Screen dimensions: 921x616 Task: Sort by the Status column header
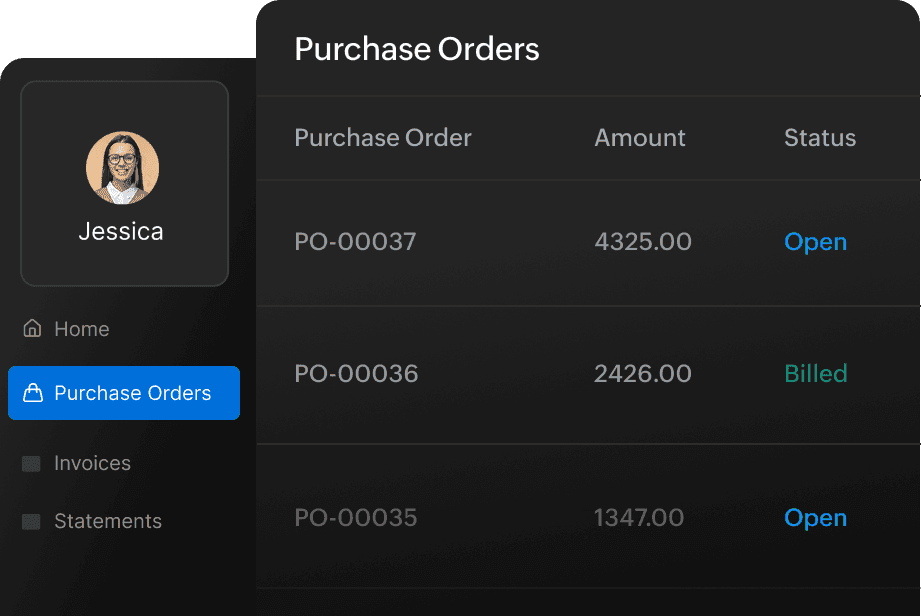click(820, 138)
